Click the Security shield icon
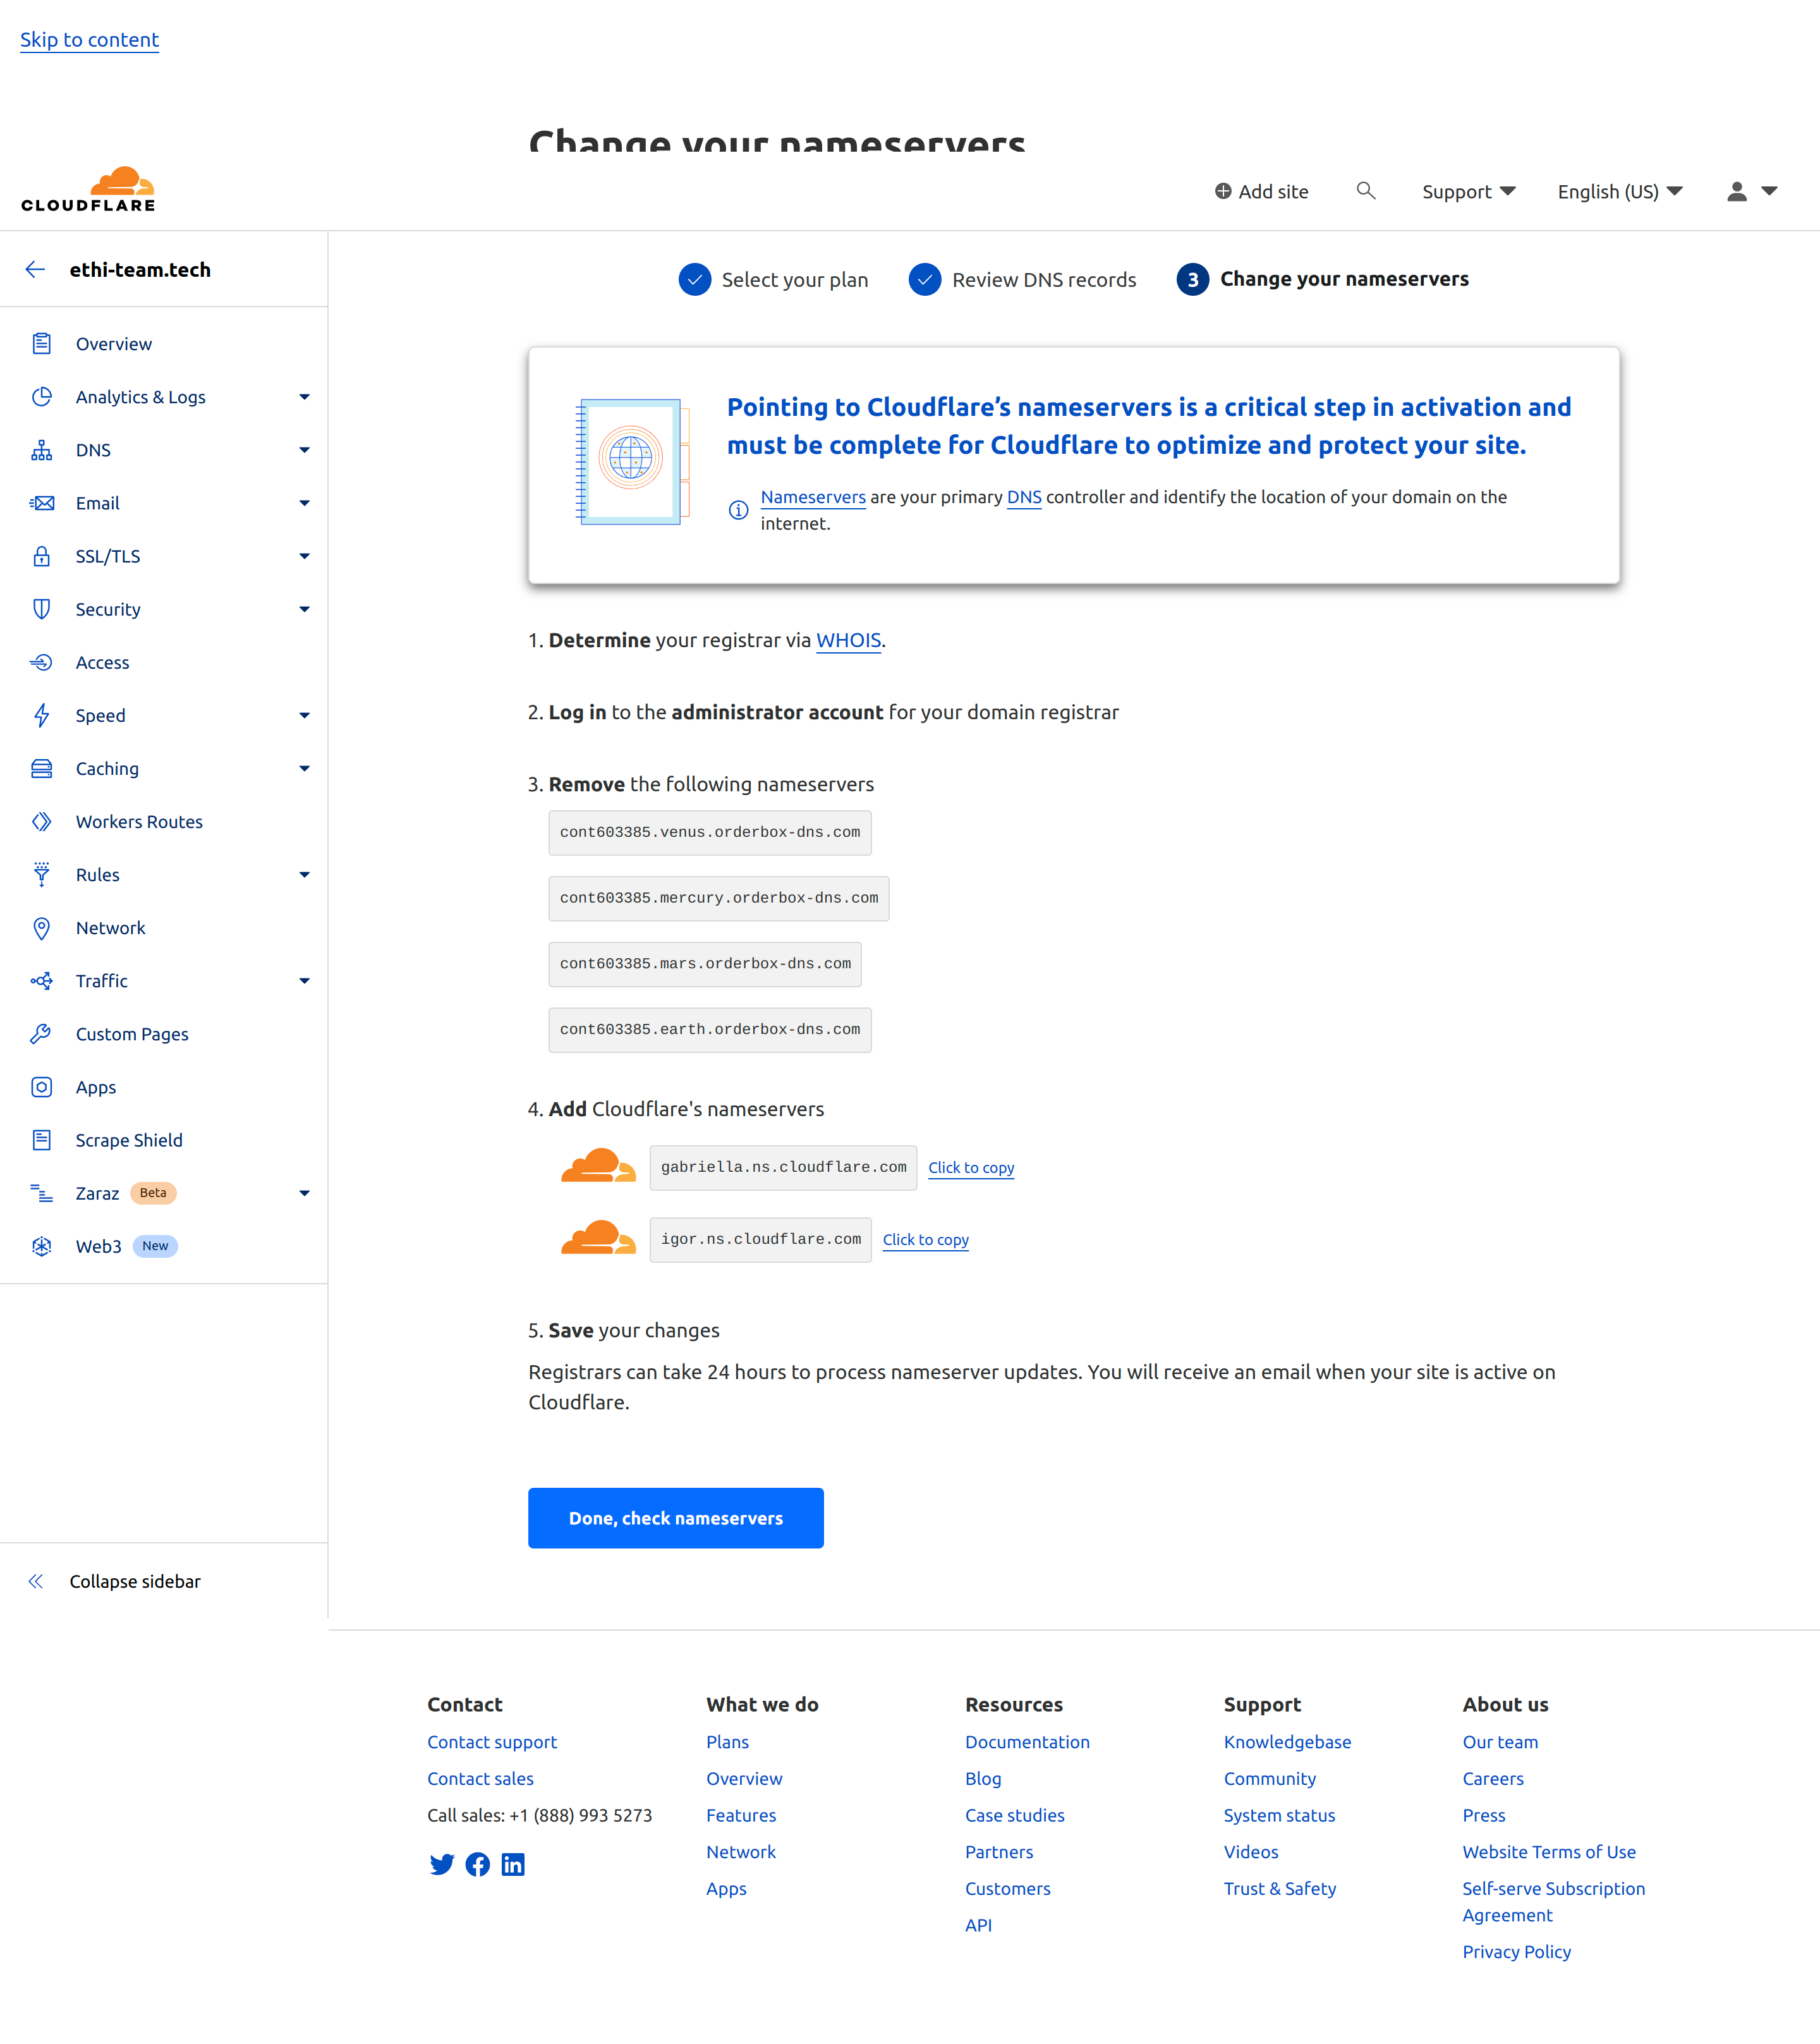 point(41,608)
